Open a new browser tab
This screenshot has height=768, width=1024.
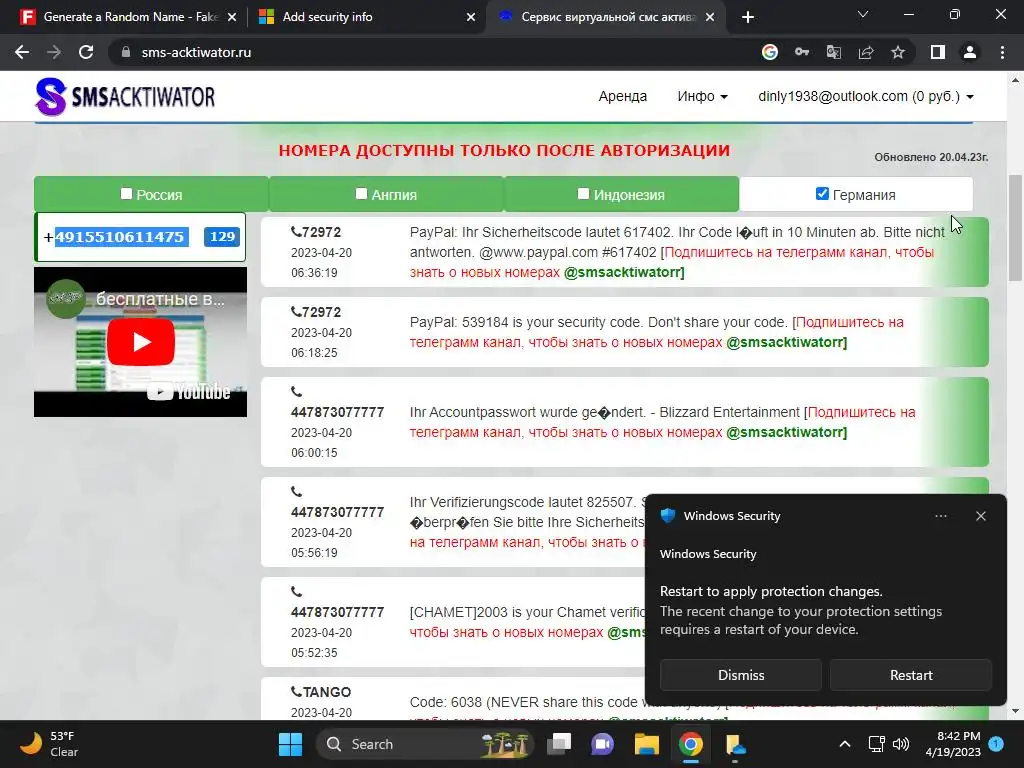pos(748,17)
